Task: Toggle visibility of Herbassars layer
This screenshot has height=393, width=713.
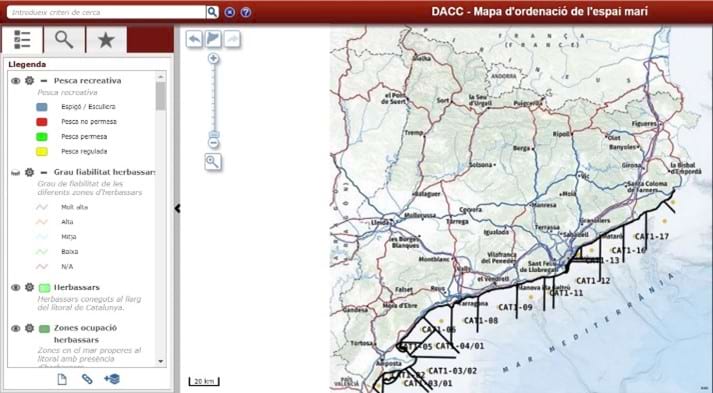Action: point(16,287)
